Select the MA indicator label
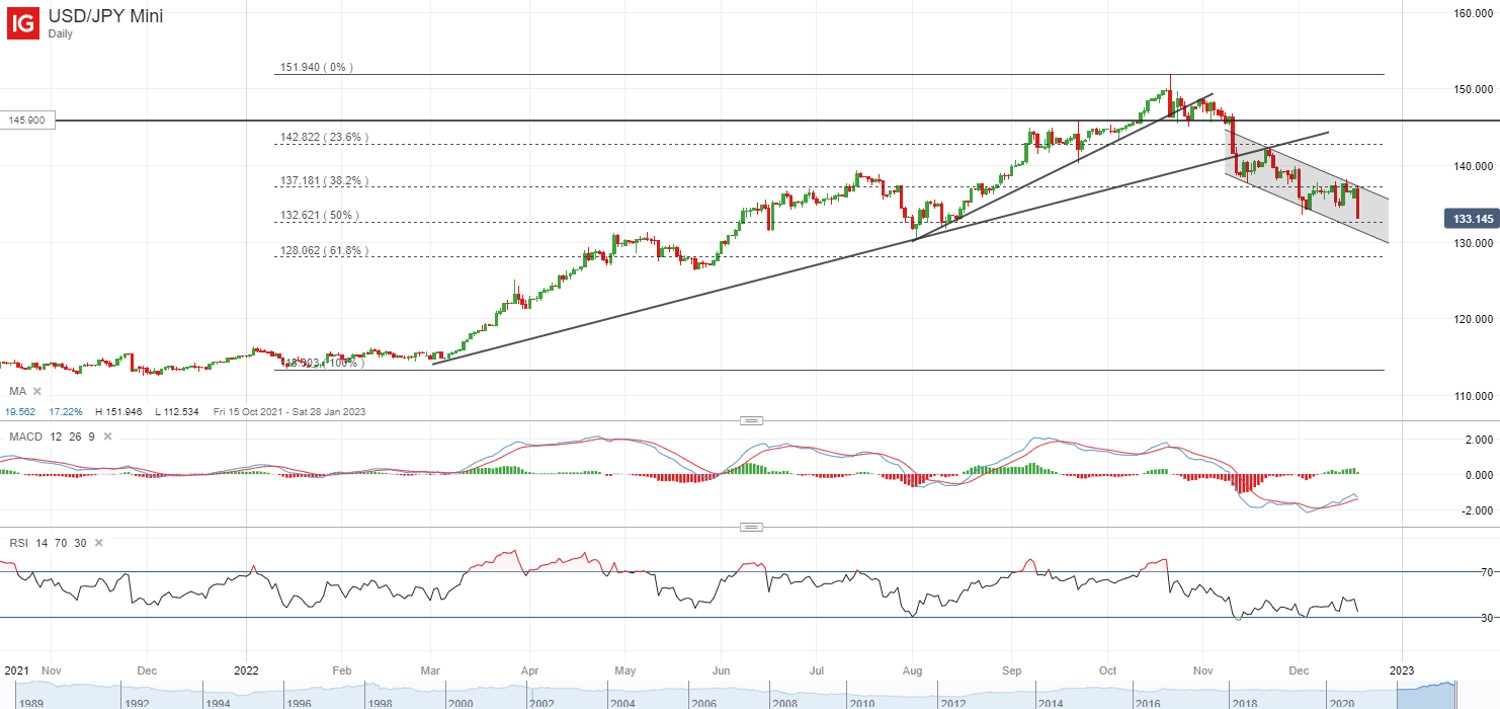The width and height of the screenshot is (1500, 709). 17,391
